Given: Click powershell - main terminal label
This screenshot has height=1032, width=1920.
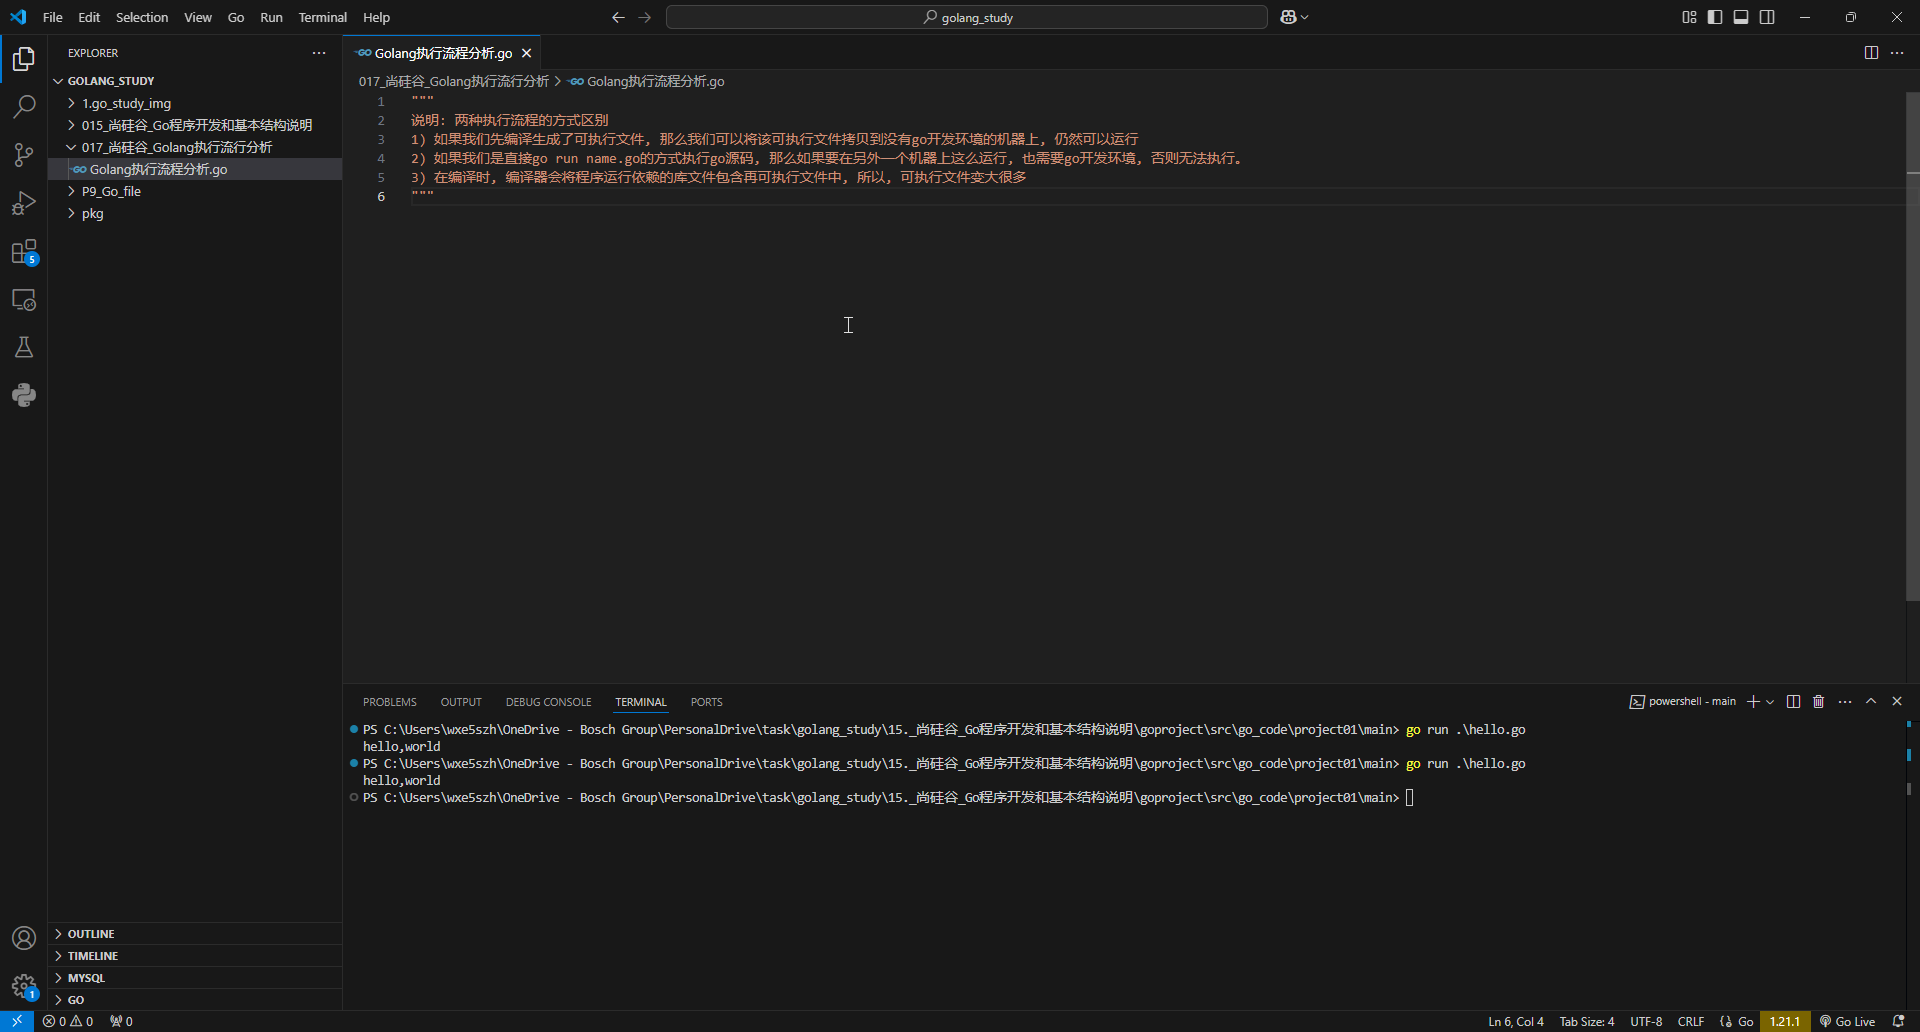Looking at the screenshot, I should (x=1683, y=701).
